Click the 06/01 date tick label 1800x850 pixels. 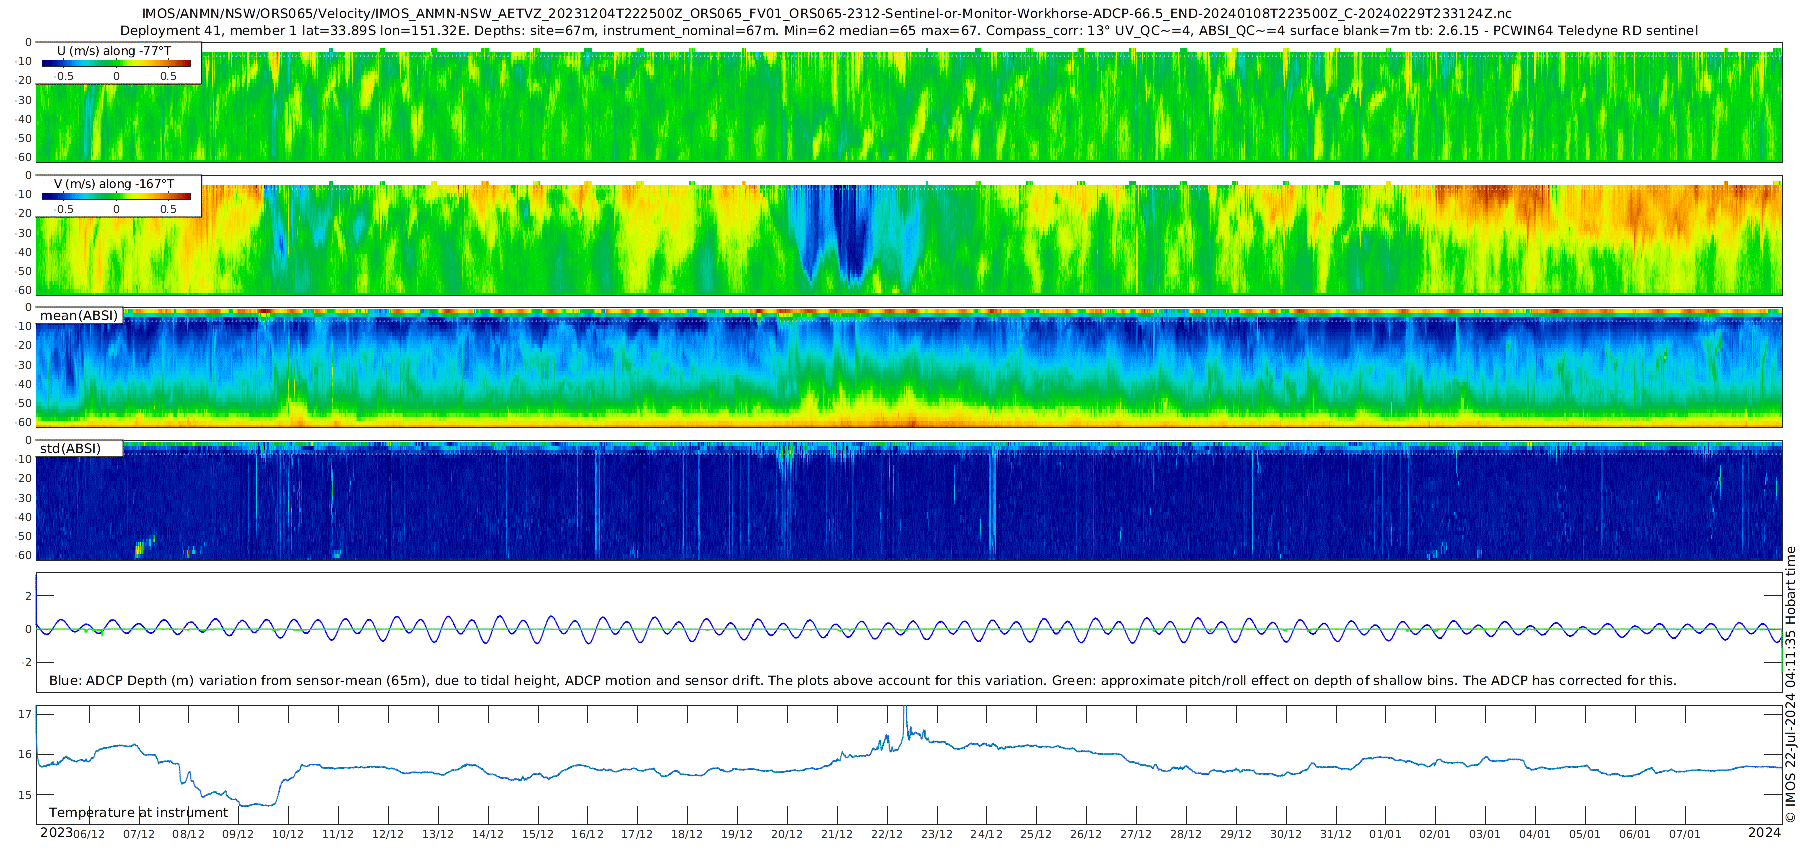(x=1635, y=834)
